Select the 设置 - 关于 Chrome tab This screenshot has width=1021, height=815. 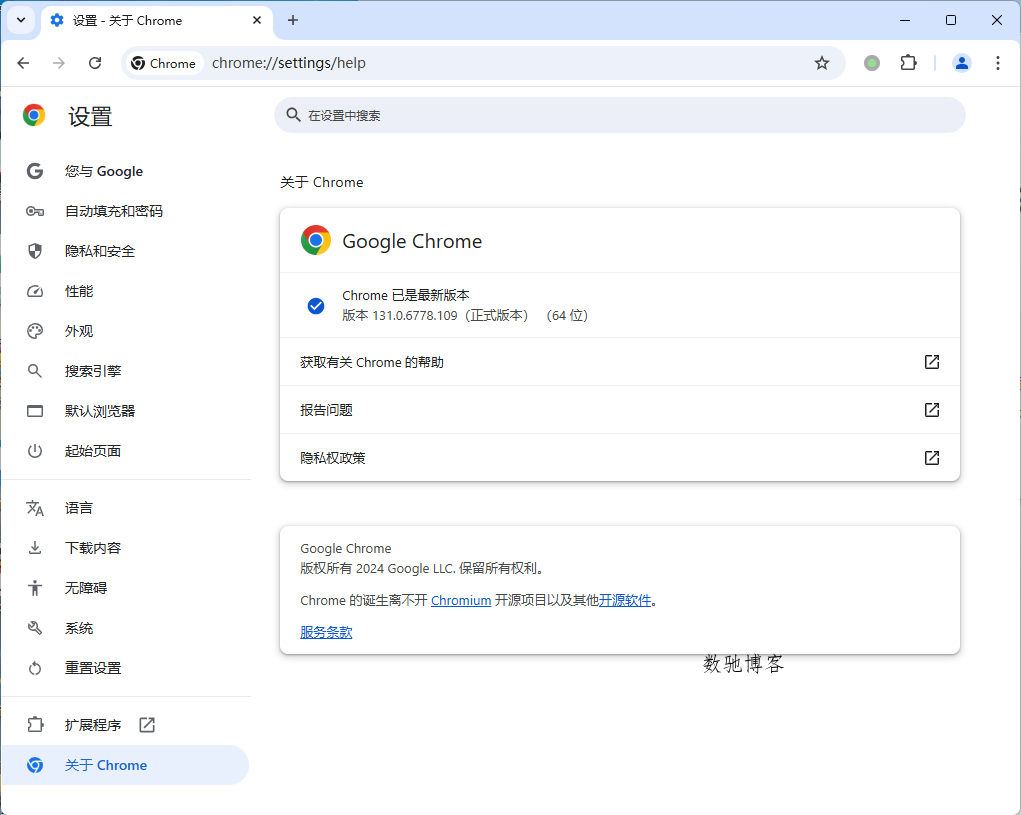[156, 21]
